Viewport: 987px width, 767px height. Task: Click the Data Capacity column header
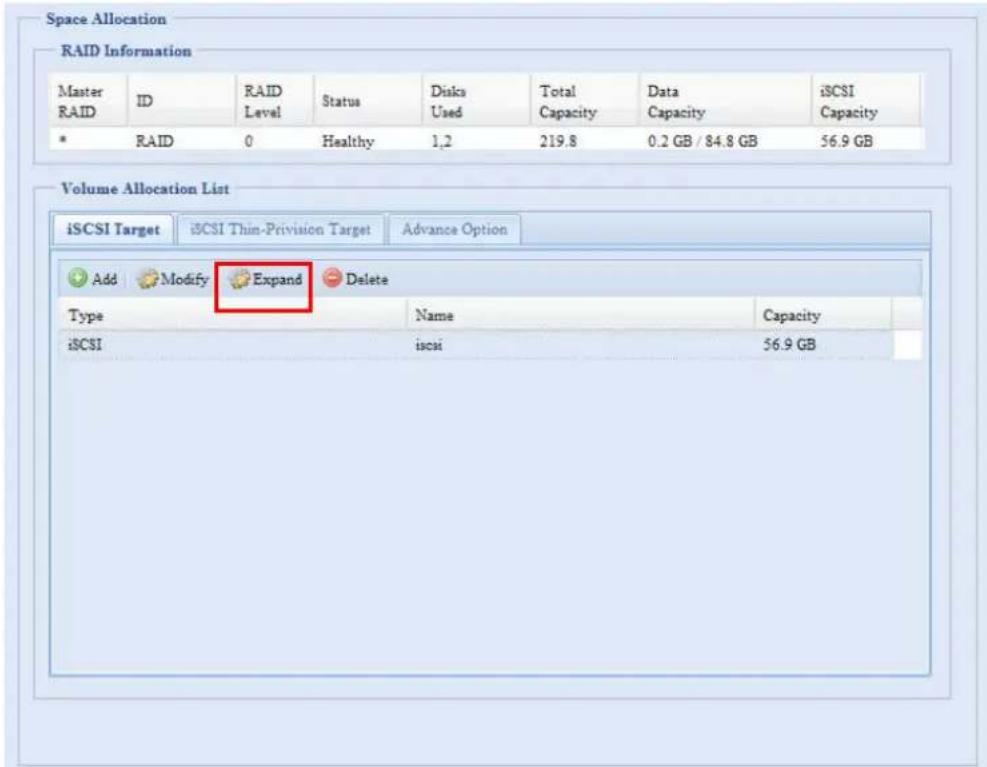(x=725, y=101)
